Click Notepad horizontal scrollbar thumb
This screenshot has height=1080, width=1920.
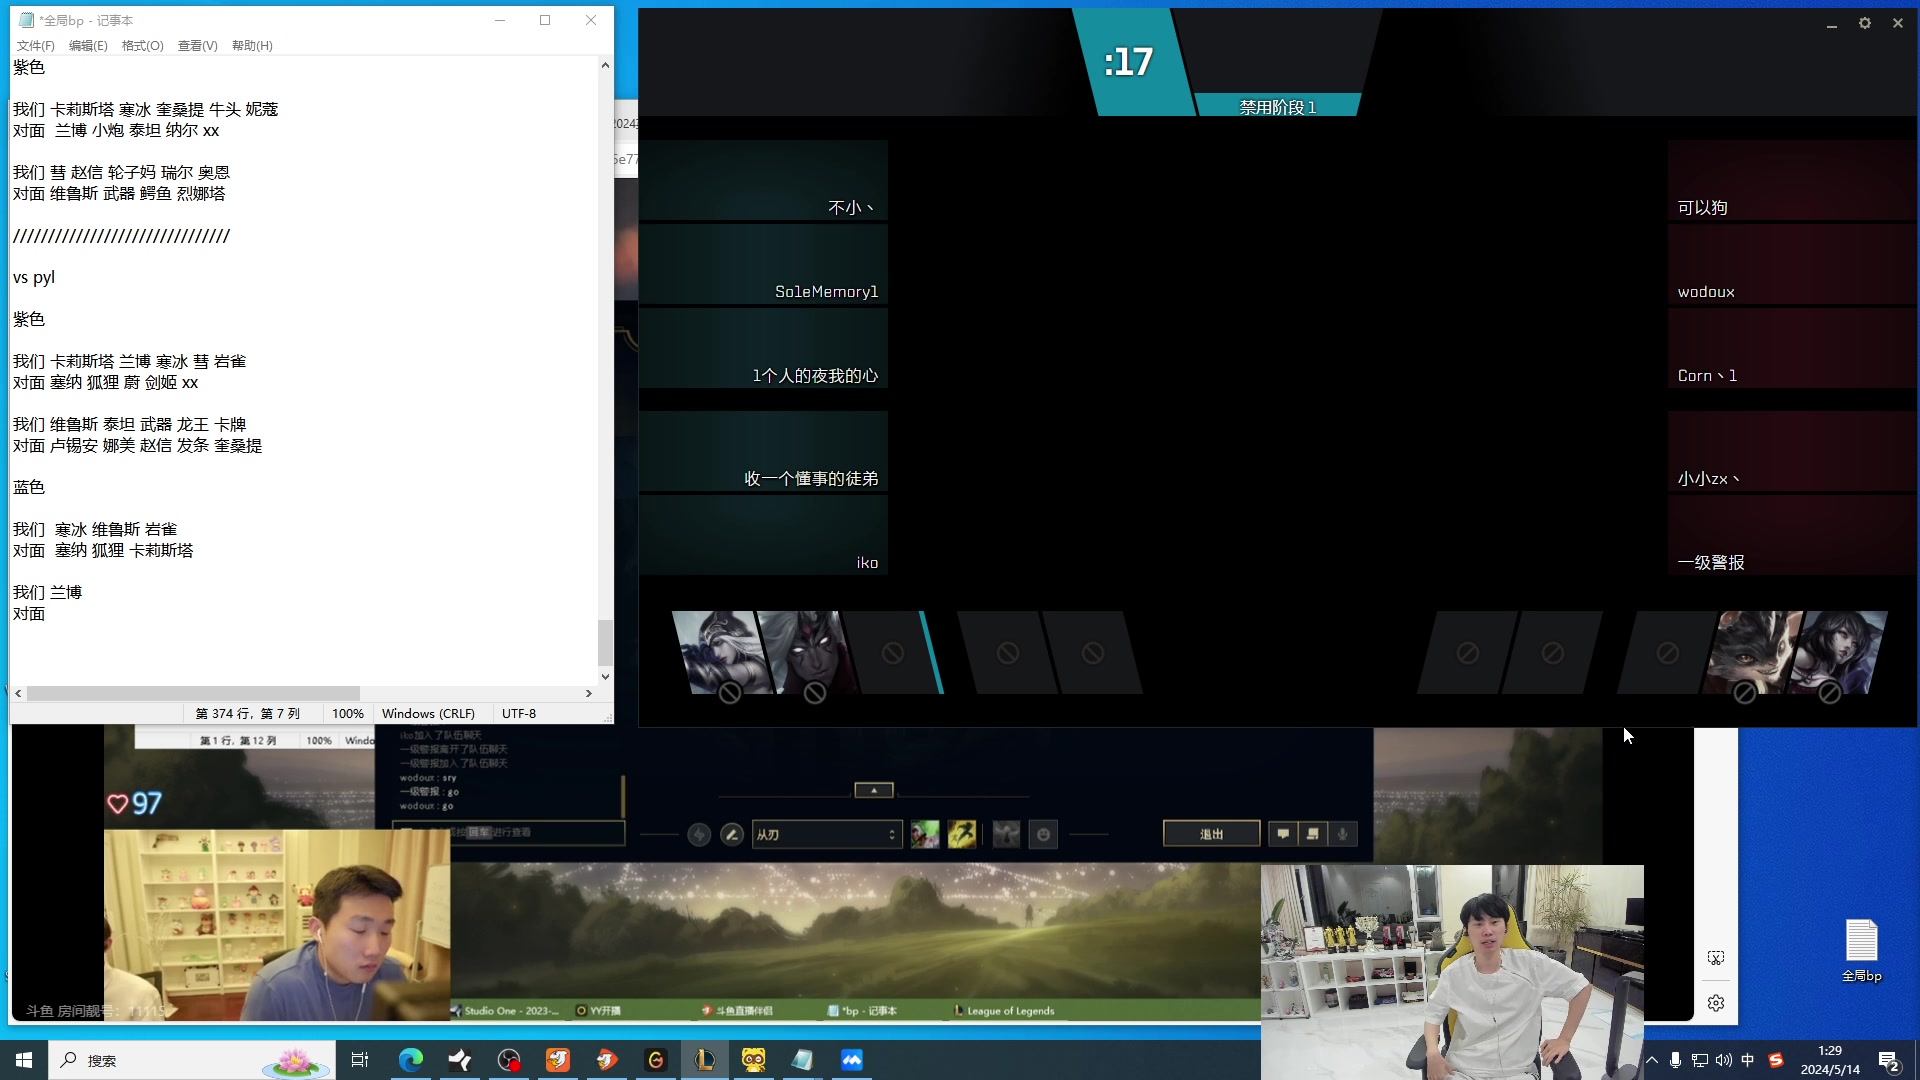click(193, 693)
